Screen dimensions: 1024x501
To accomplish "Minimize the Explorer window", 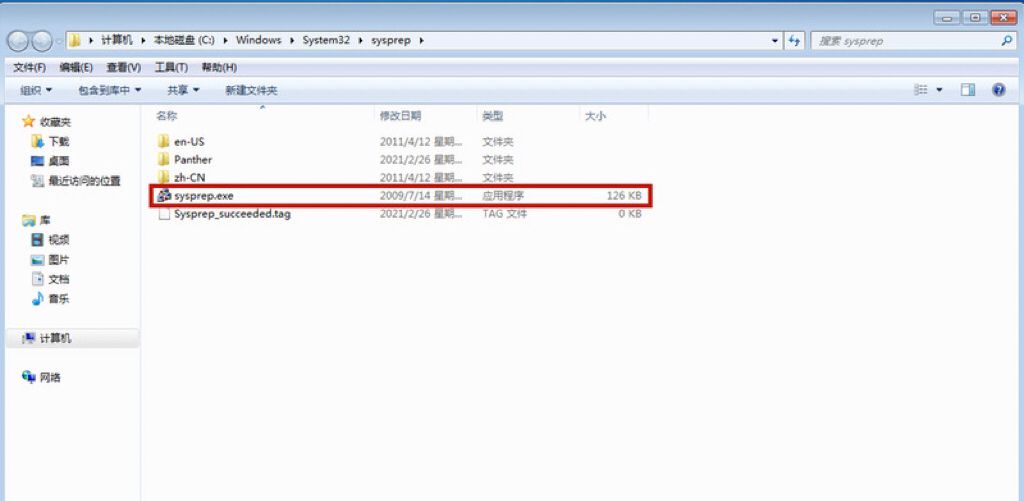I will 947,17.
